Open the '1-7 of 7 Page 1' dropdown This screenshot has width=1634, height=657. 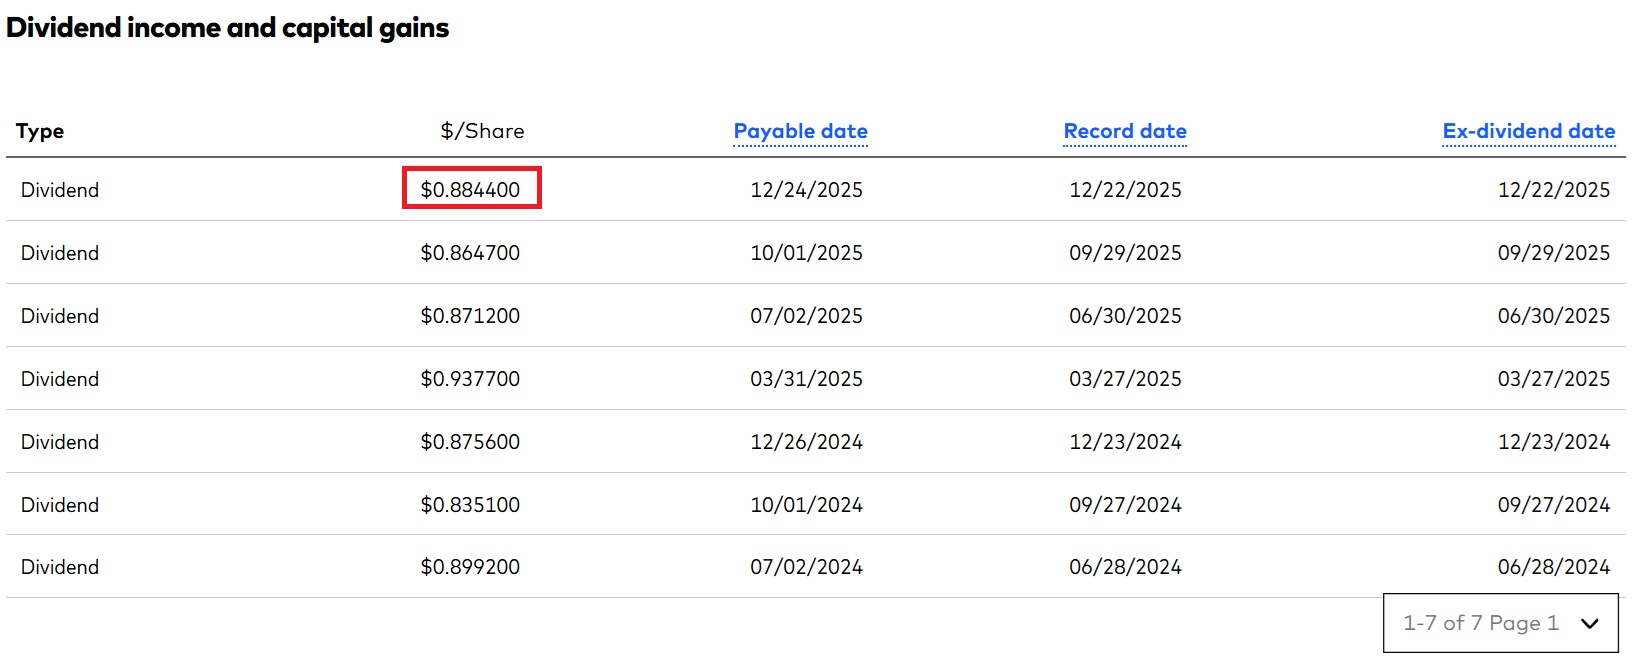[1500, 623]
